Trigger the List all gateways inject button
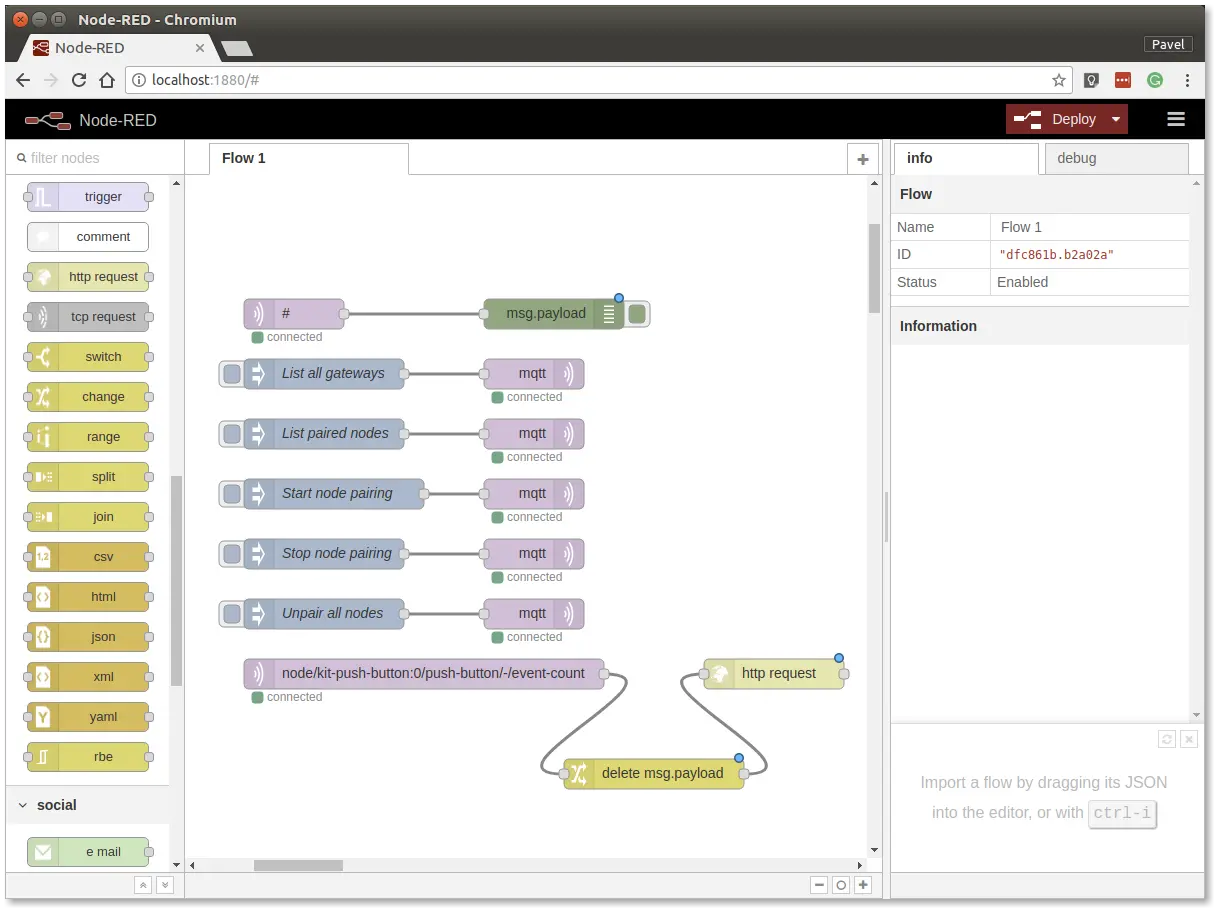The image size is (1214, 908). pos(232,374)
